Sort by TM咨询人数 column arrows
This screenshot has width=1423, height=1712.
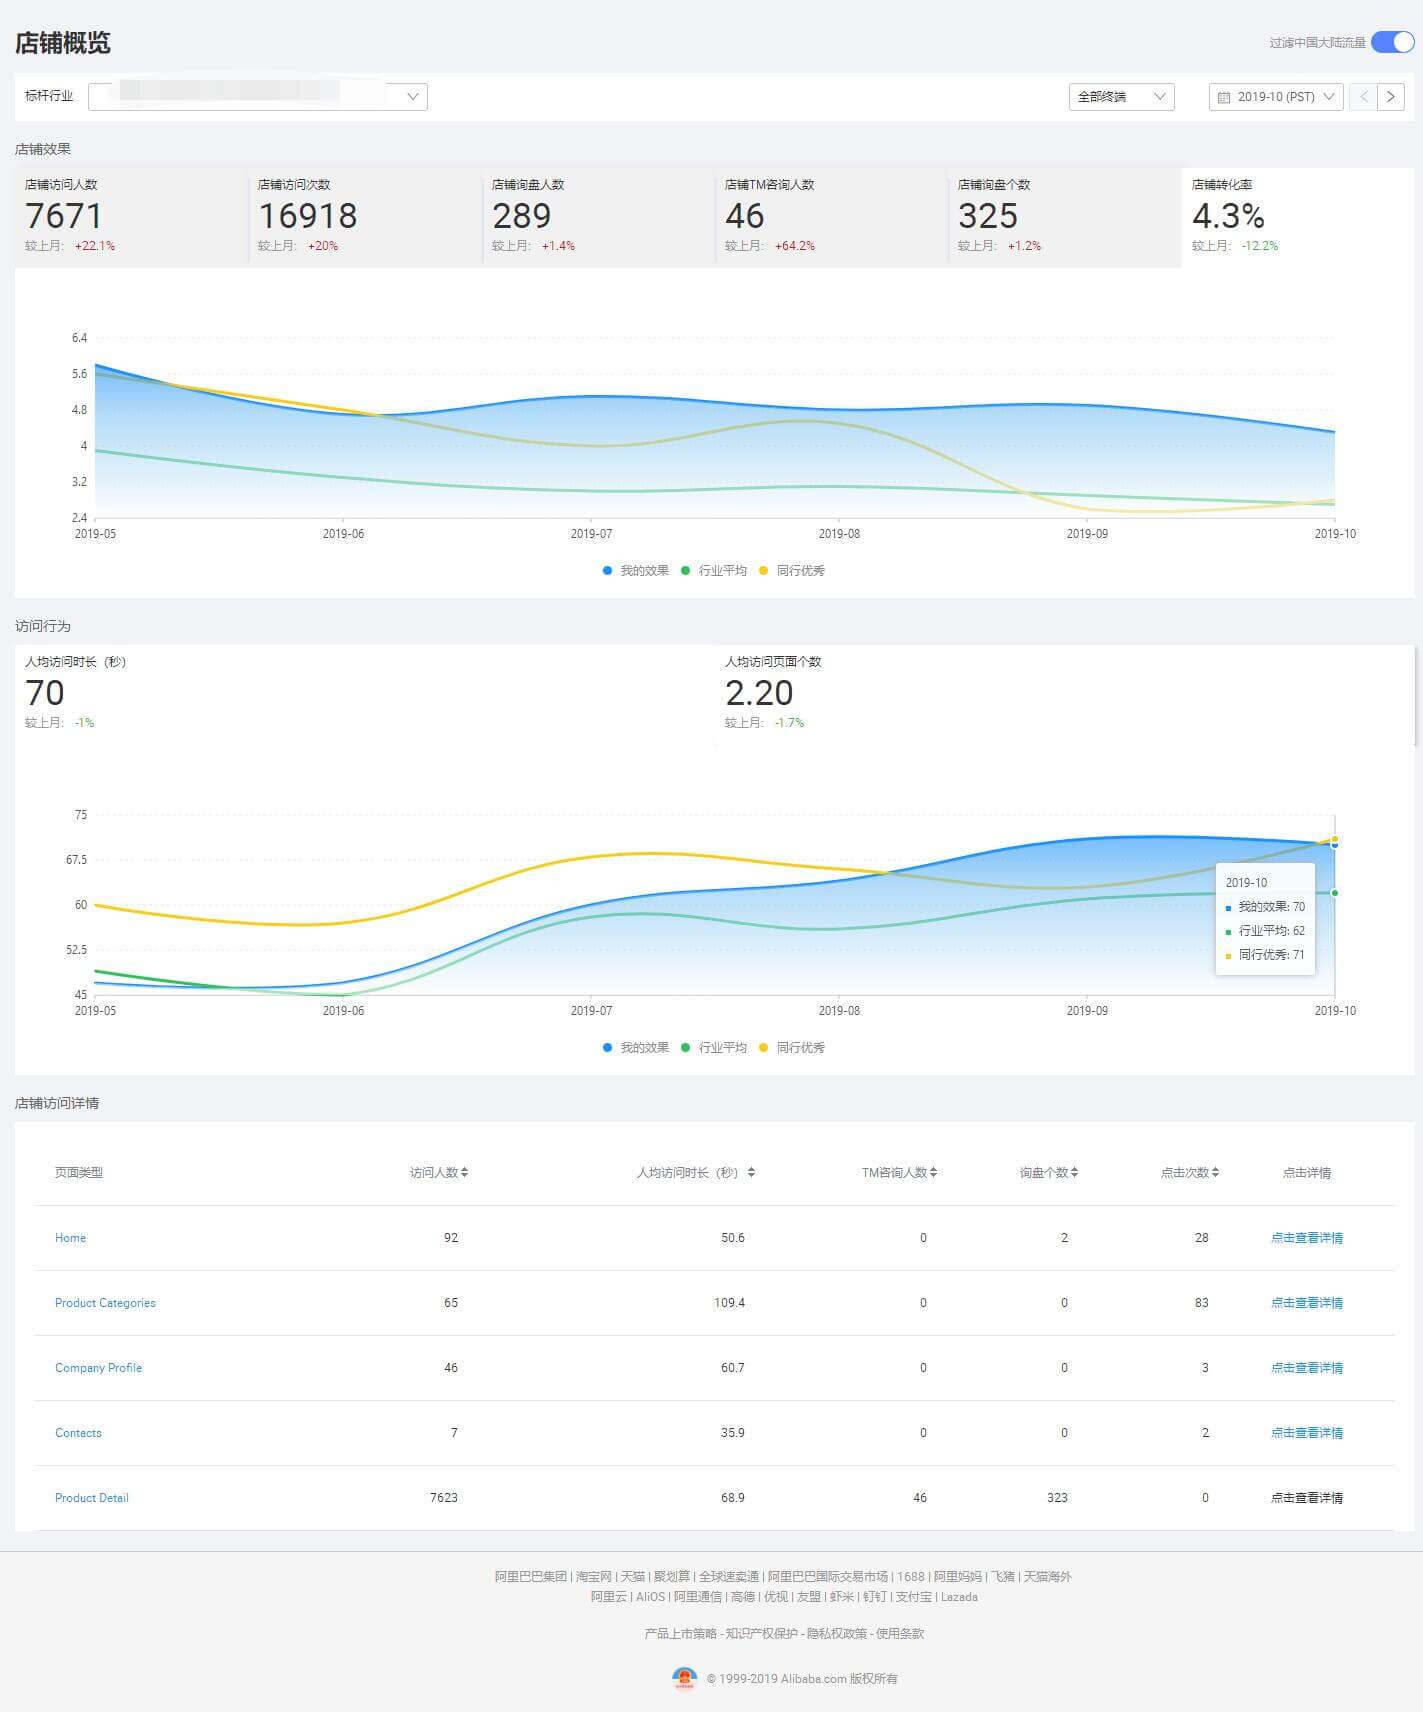933,1172
